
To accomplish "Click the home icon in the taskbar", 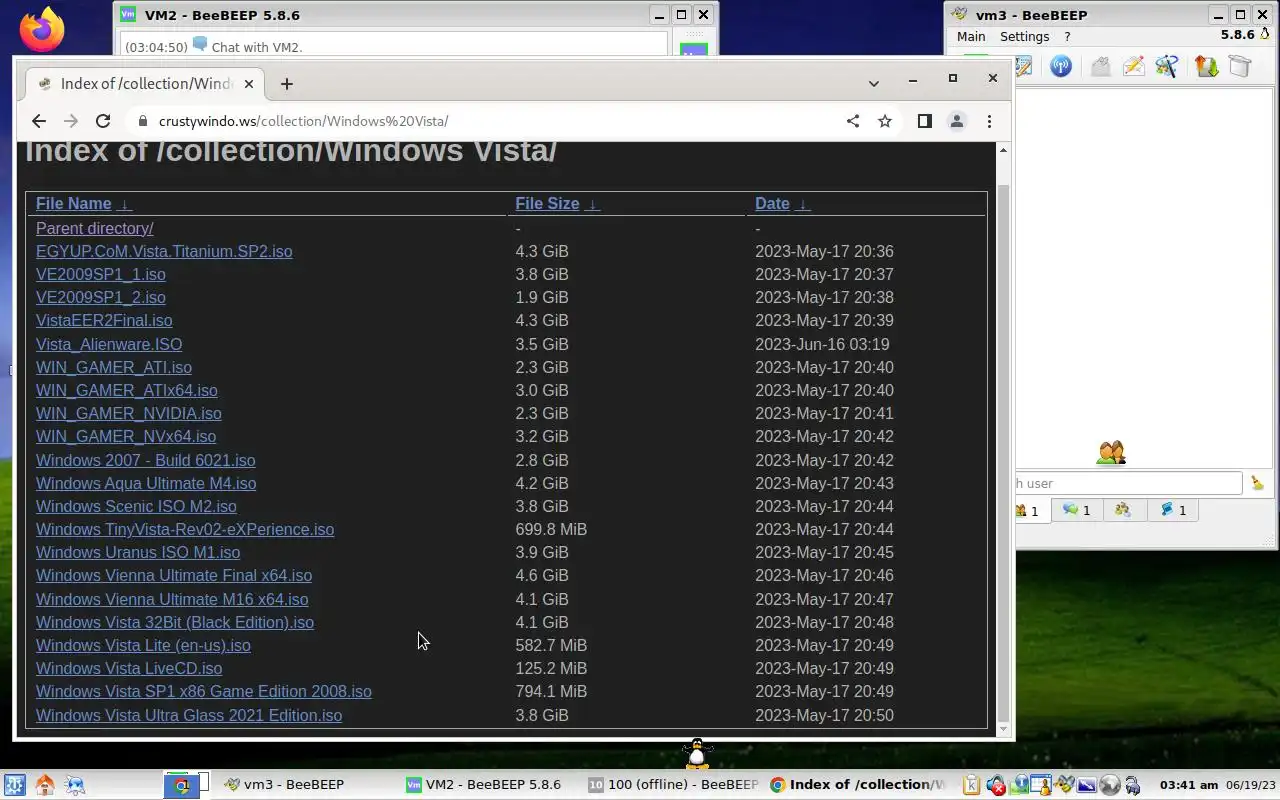I will pos(44,785).
